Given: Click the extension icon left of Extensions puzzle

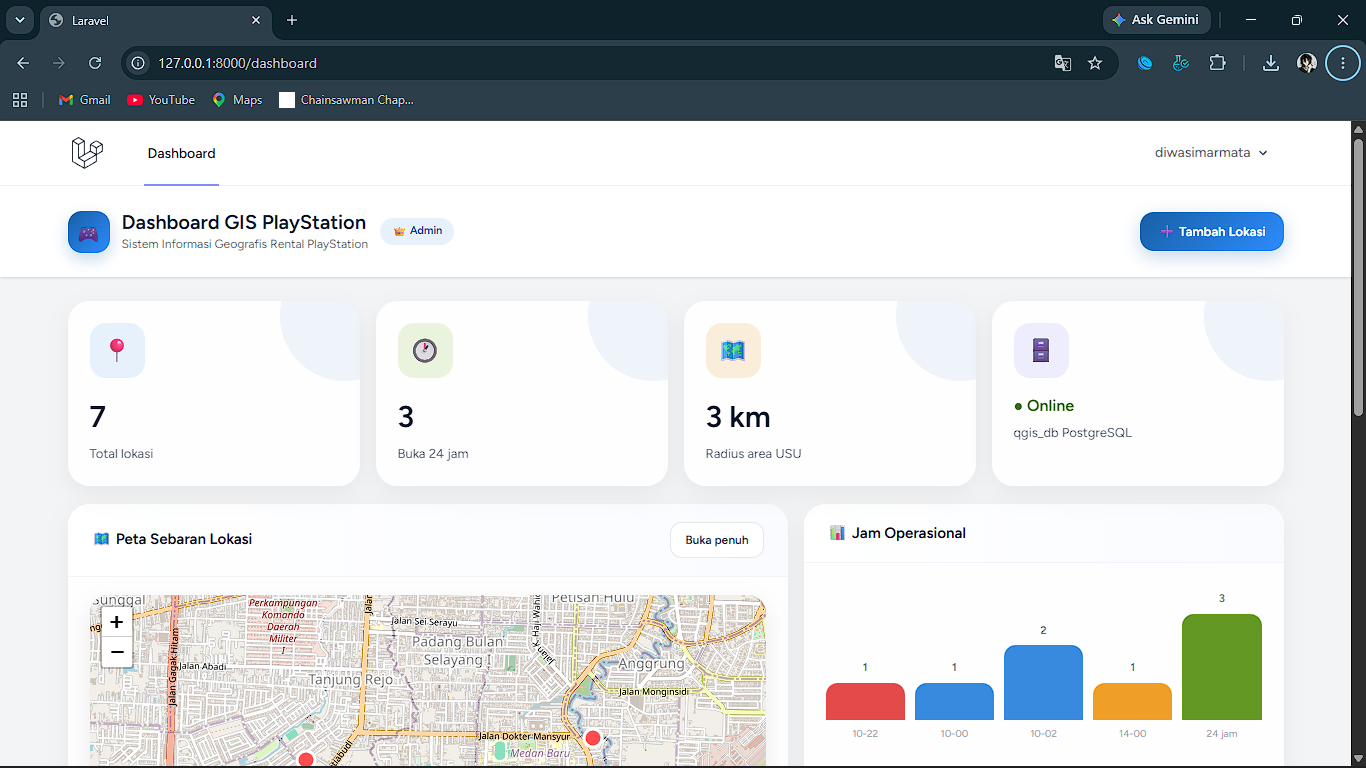Looking at the screenshot, I should (1181, 63).
